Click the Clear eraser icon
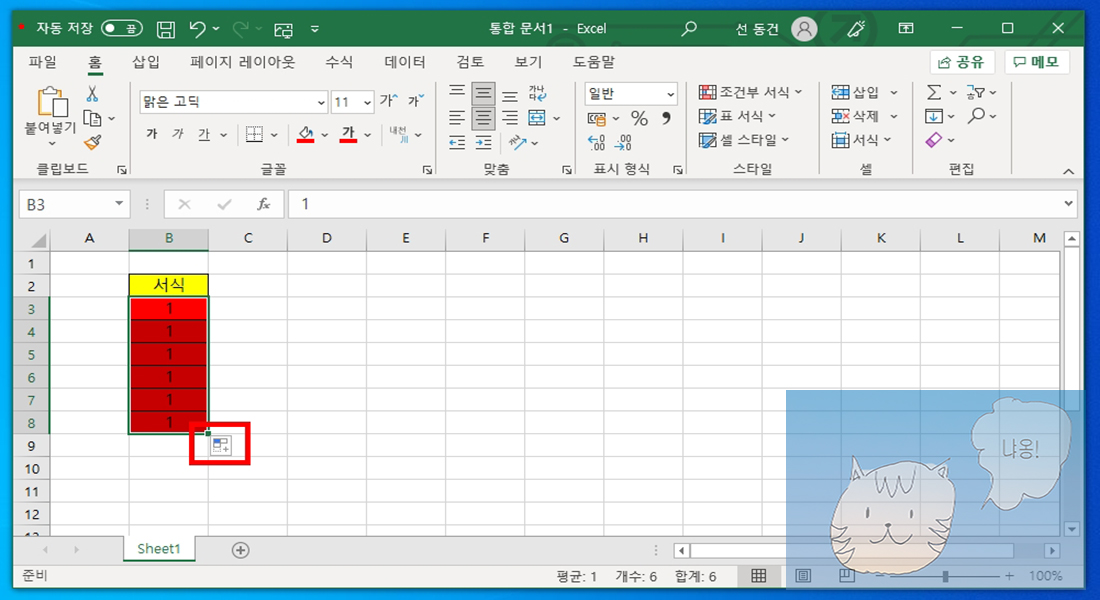Screen dimensions: 1100x600 [x=934, y=140]
